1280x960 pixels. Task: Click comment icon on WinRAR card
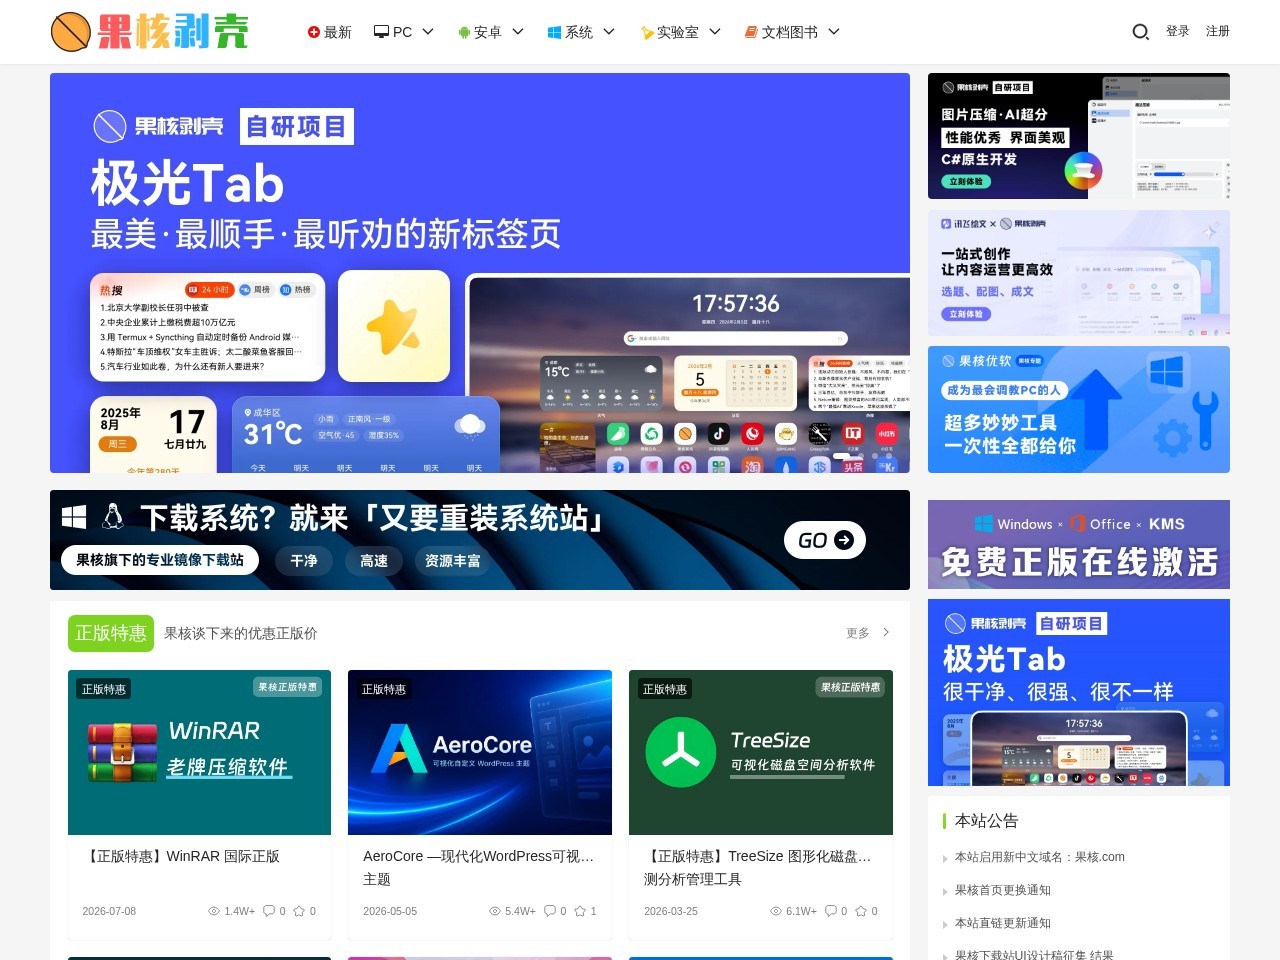pyautogui.click(x=268, y=911)
